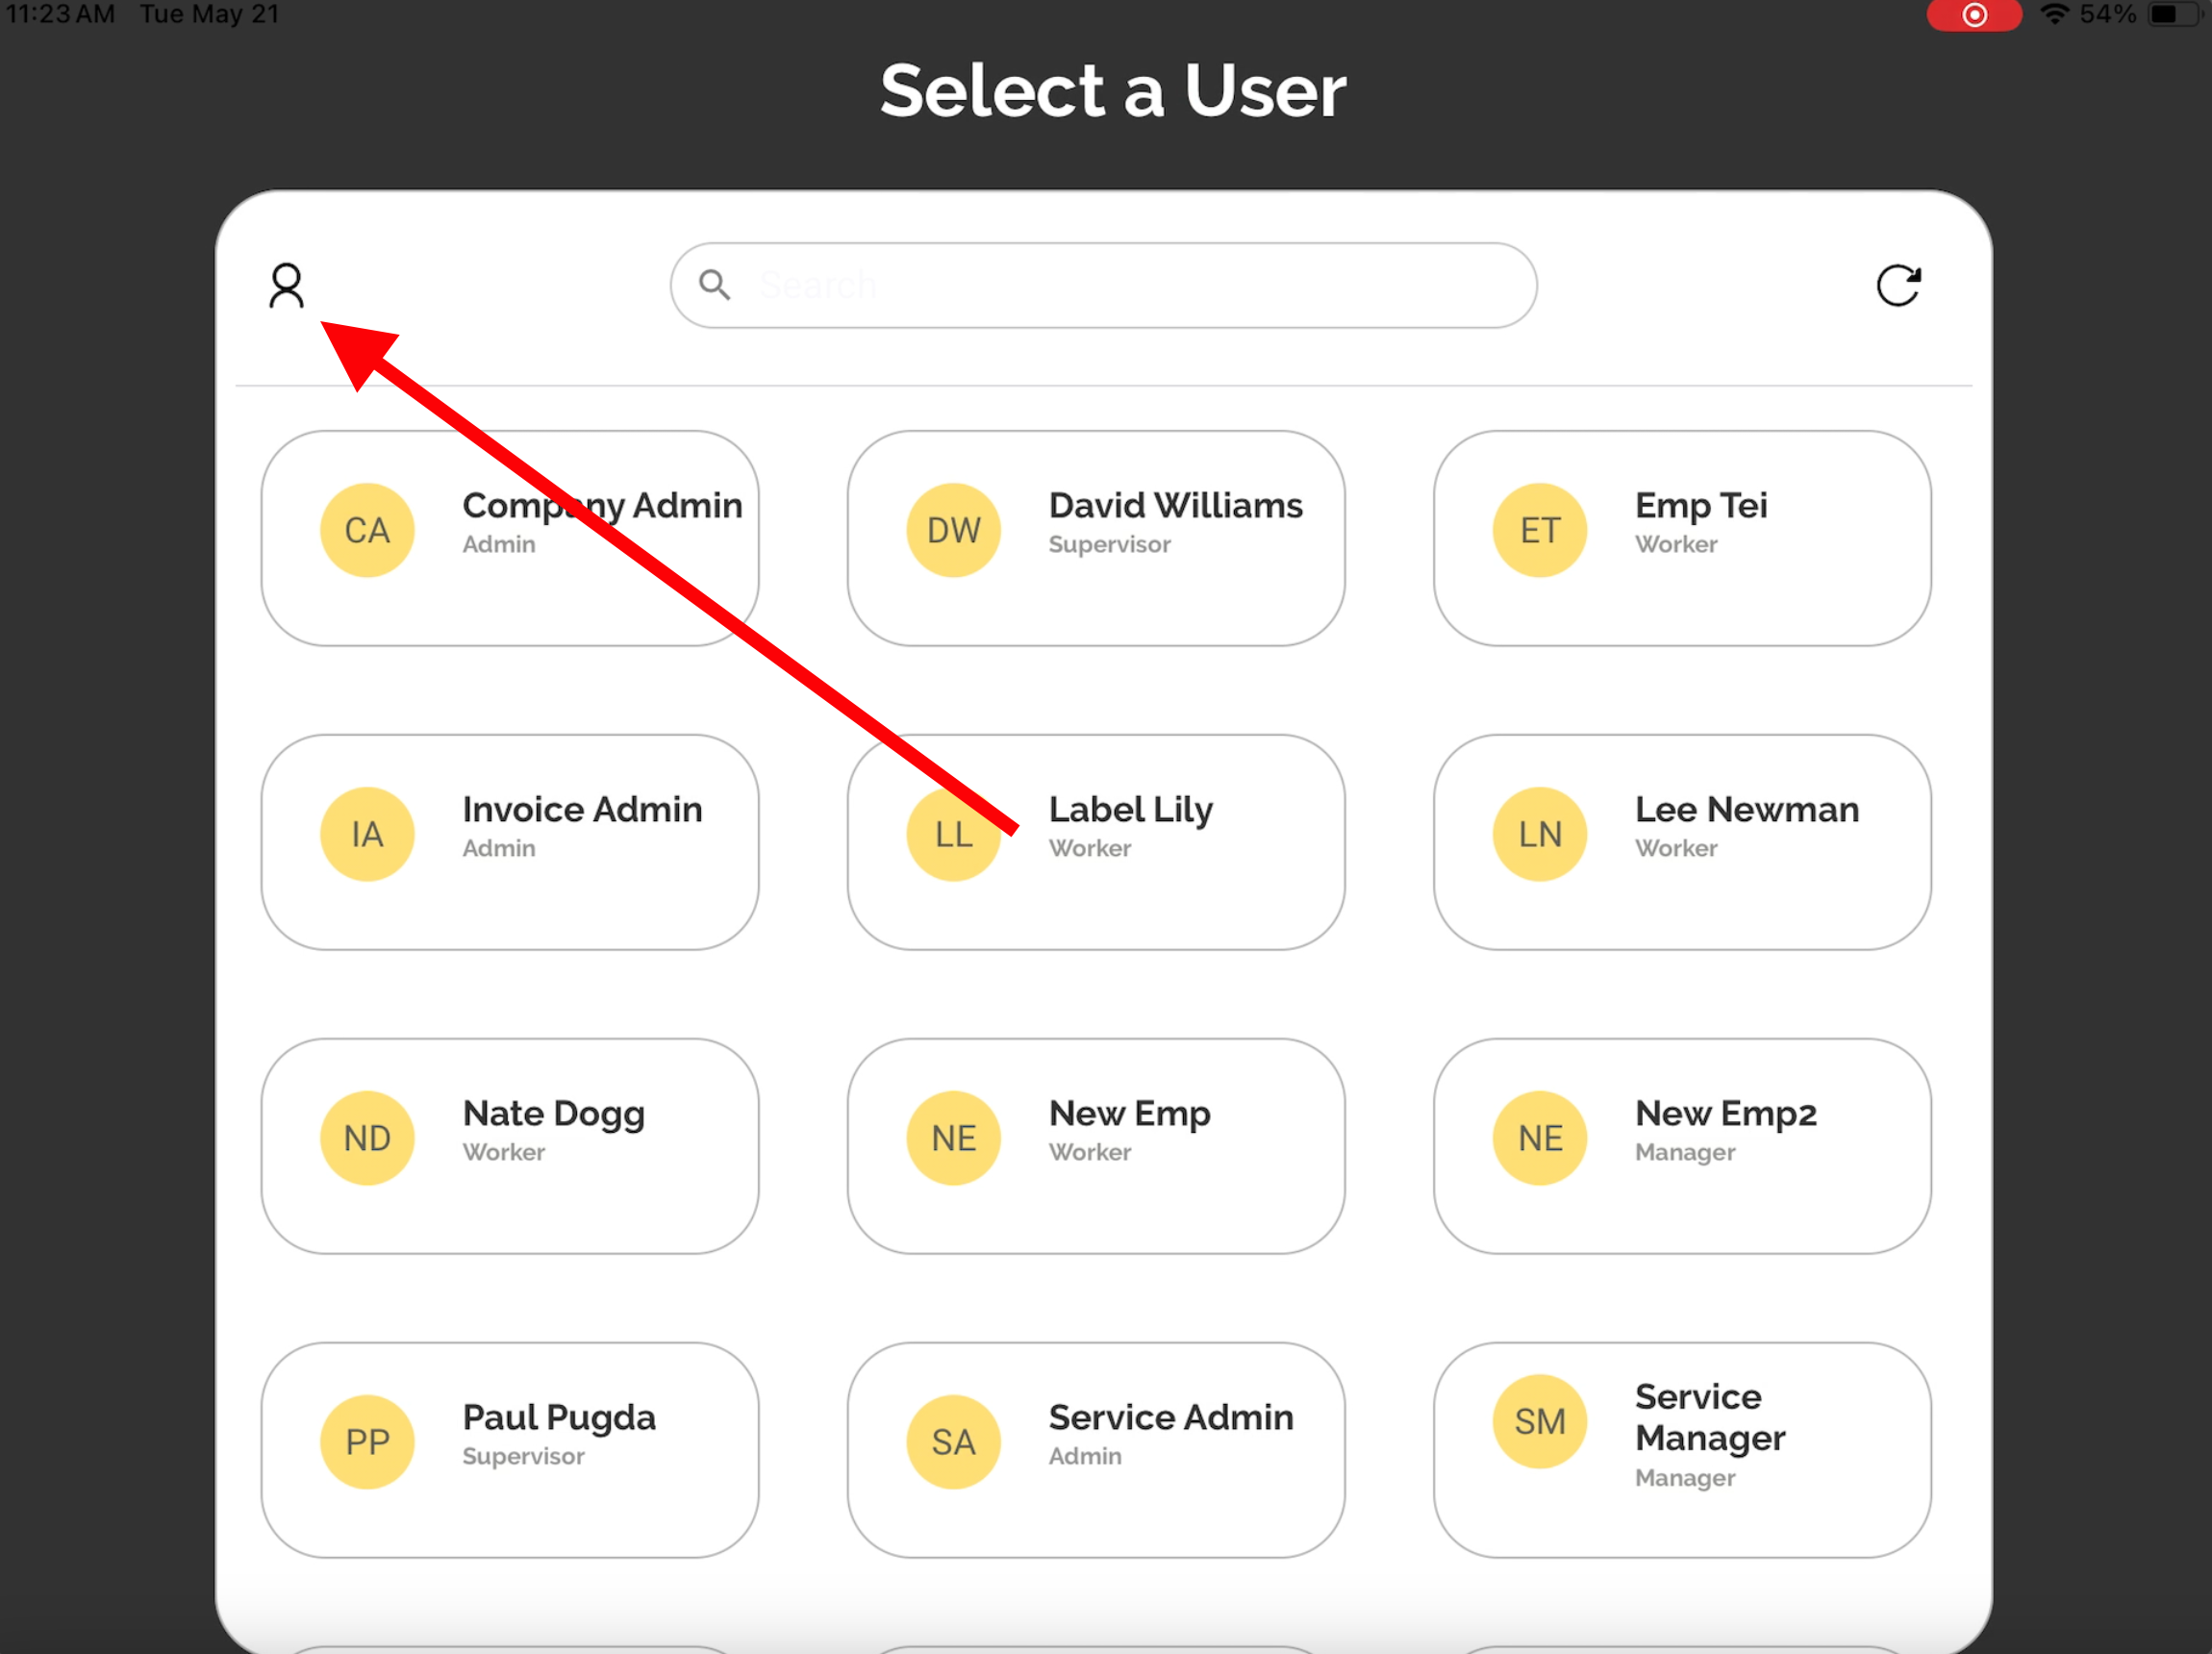Image resolution: width=2212 pixels, height=1654 pixels.
Task: Focus the Search input field
Action: coord(1103,285)
